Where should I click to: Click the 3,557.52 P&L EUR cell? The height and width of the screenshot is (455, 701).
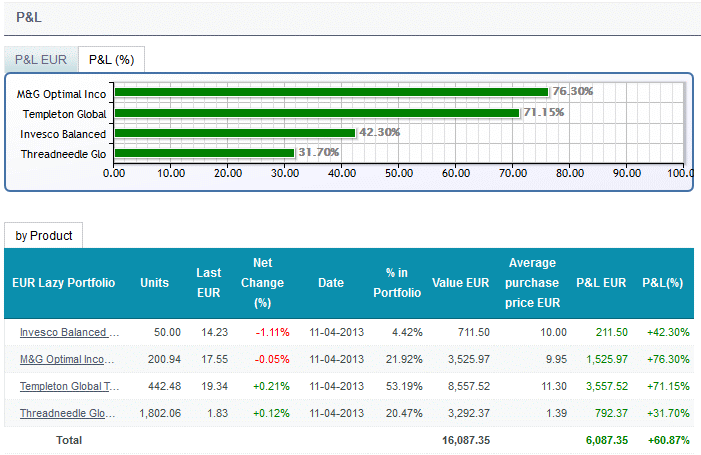tap(607, 386)
